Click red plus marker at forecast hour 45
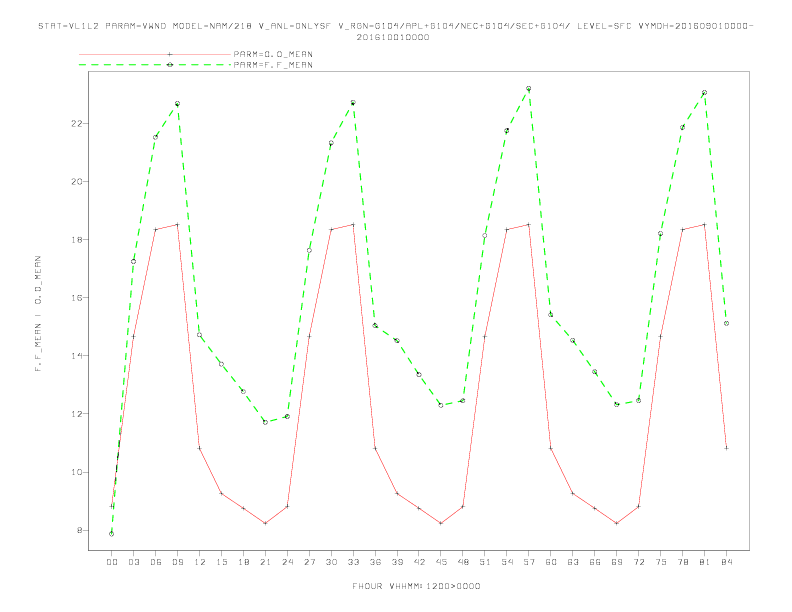792x612 pixels. coord(441,523)
